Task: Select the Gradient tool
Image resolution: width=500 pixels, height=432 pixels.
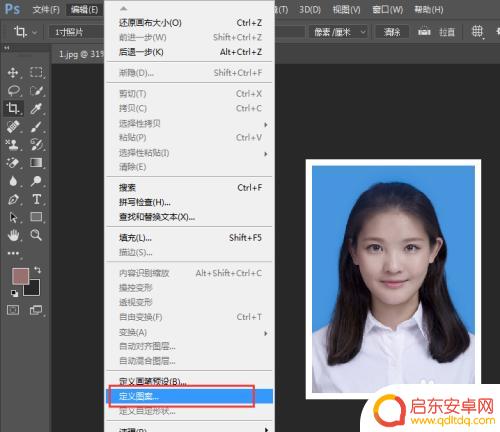Action: pyautogui.click(x=36, y=163)
